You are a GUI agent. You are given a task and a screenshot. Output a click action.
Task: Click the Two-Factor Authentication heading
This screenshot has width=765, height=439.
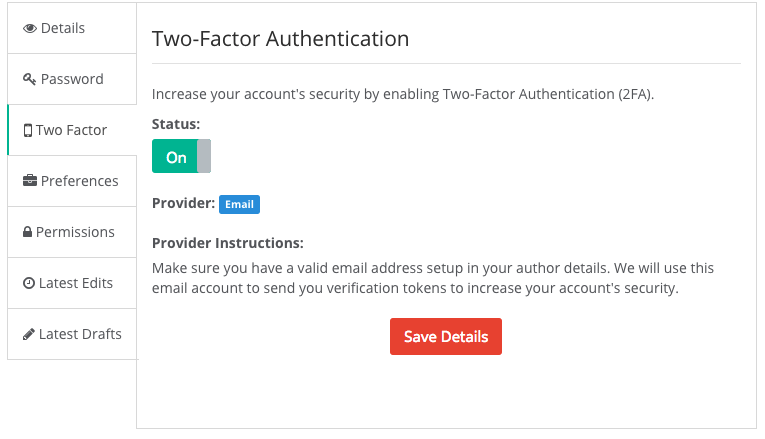tap(280, 39)
